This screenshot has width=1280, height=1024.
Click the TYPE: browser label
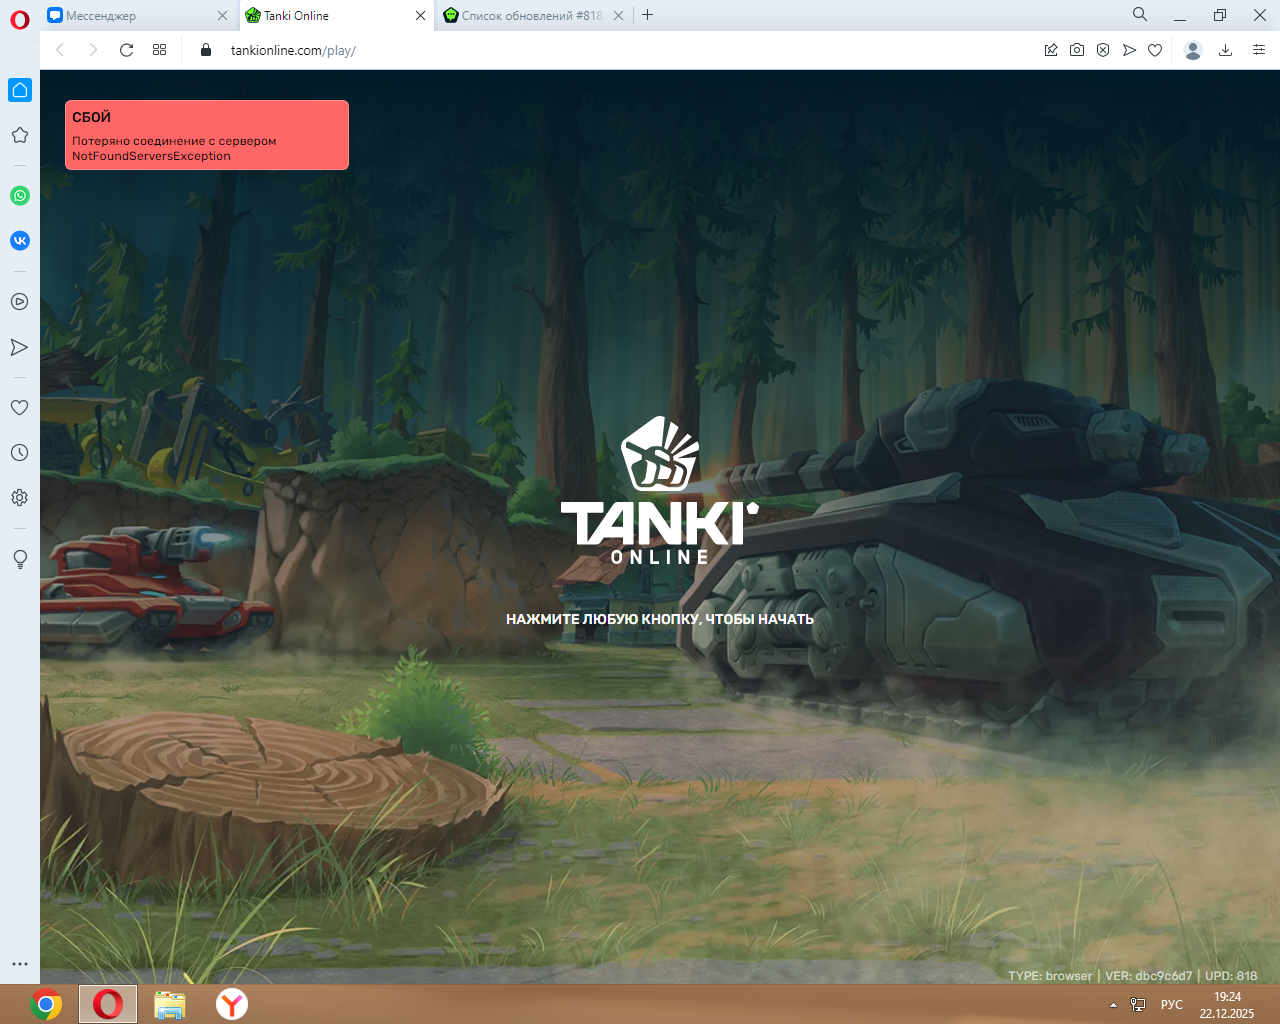coord(1050,976)
